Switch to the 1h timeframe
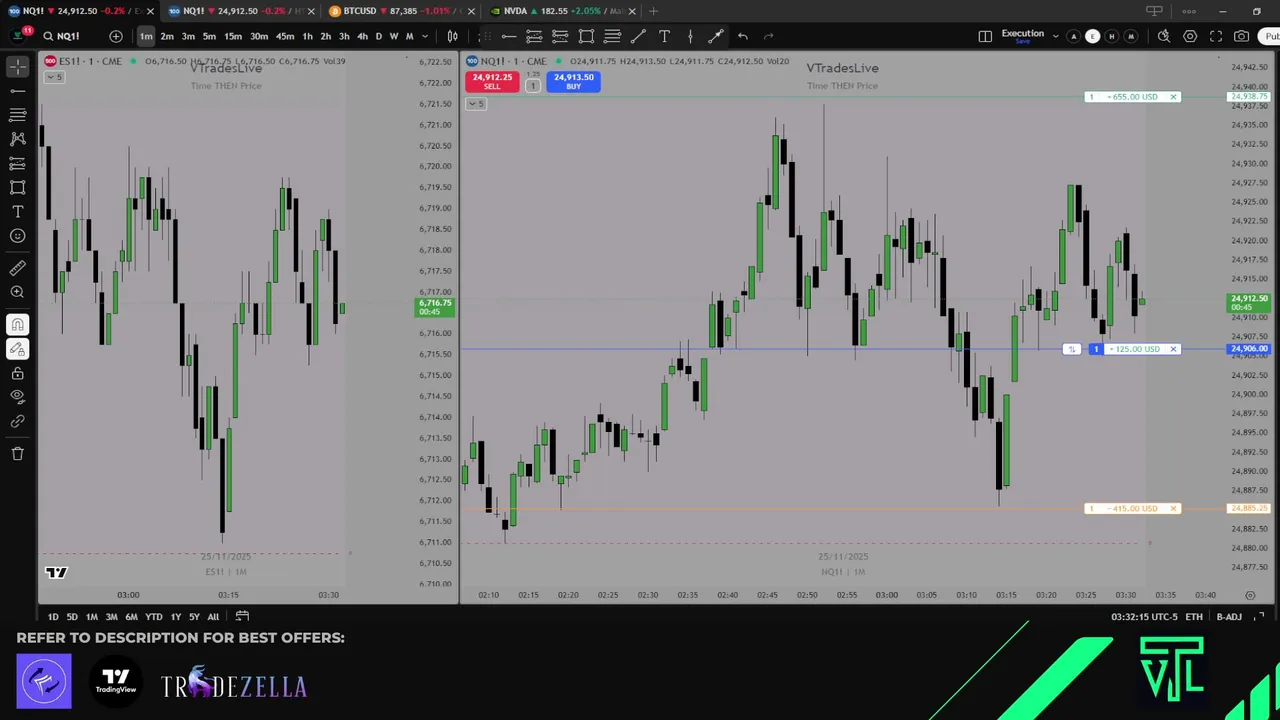This screenshot has height=720, width=1280. (x=307, y=36)
